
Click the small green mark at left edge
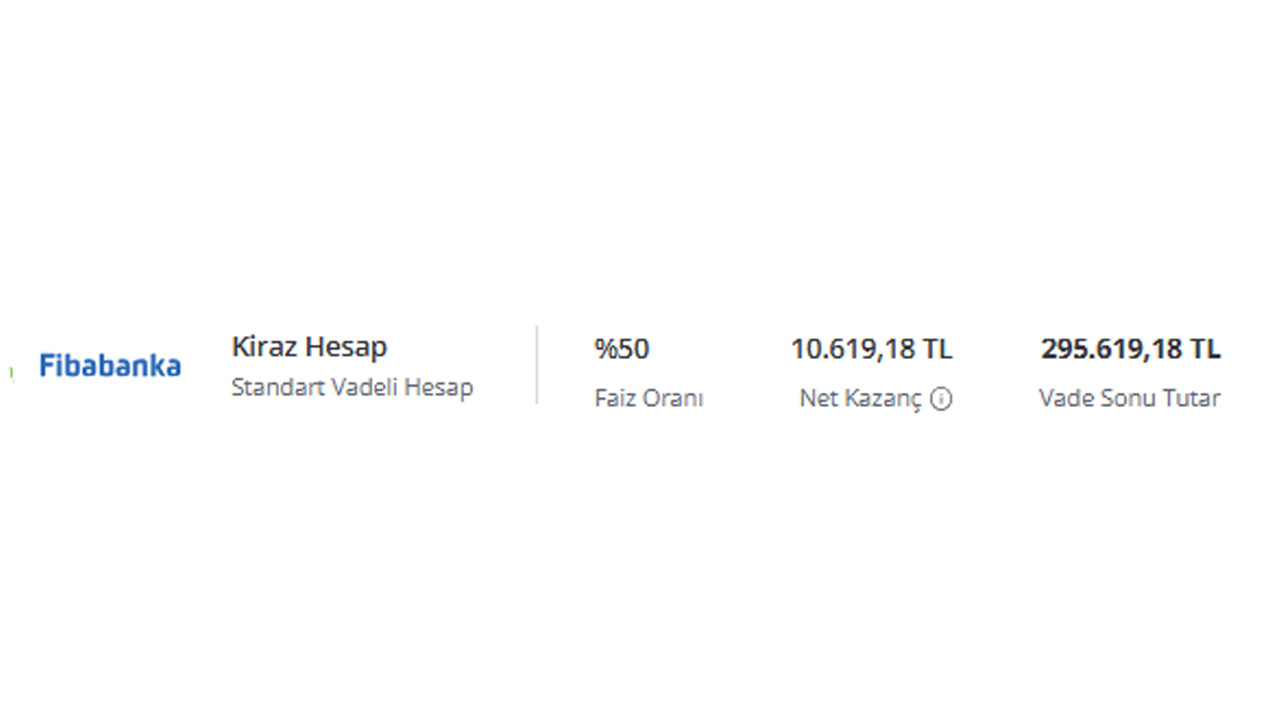point(11,373)
